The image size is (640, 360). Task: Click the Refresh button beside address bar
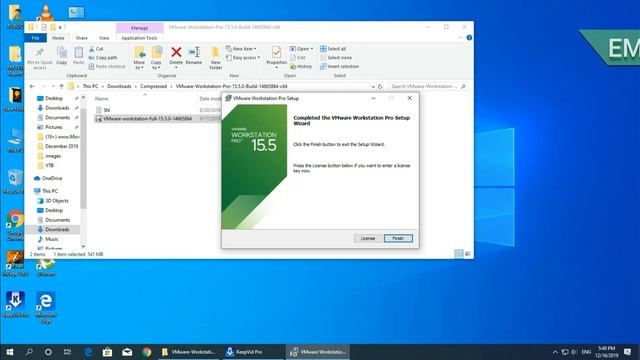[x=380, y=87]
